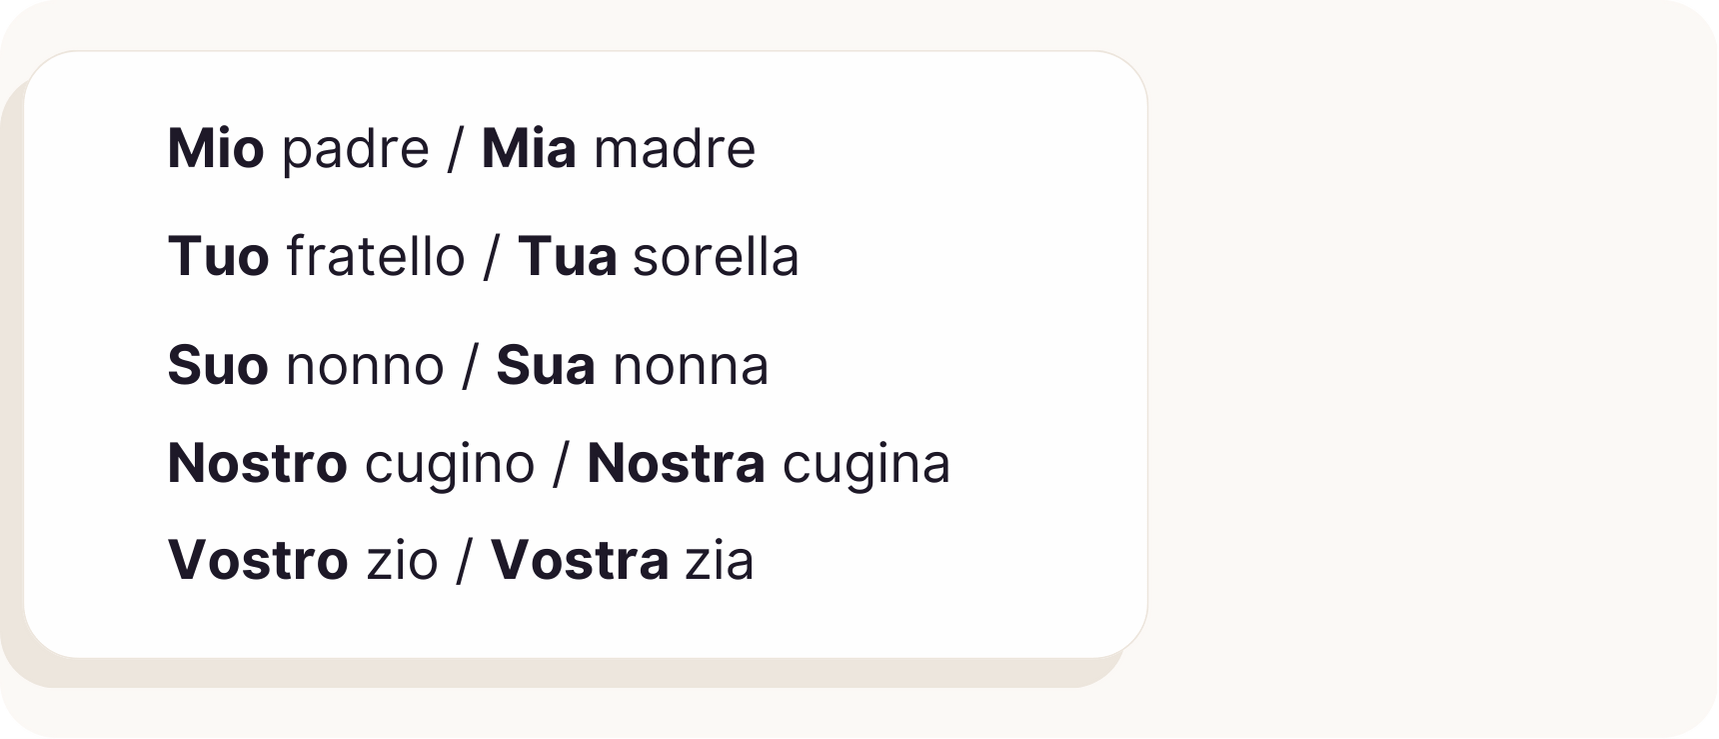
Task: Click the bold word Vostra
Action: [579, 560]
